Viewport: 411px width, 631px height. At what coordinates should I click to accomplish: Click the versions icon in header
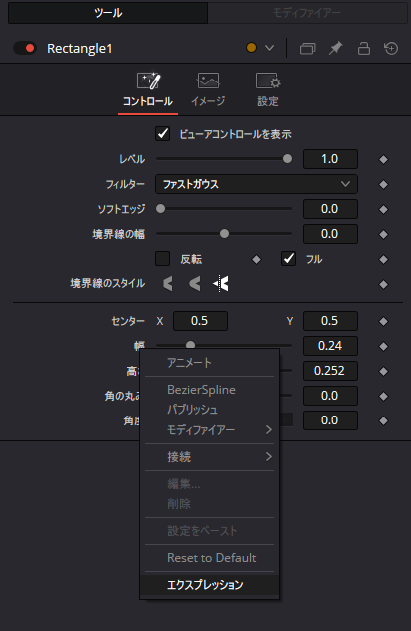click(x=308, y=49)
